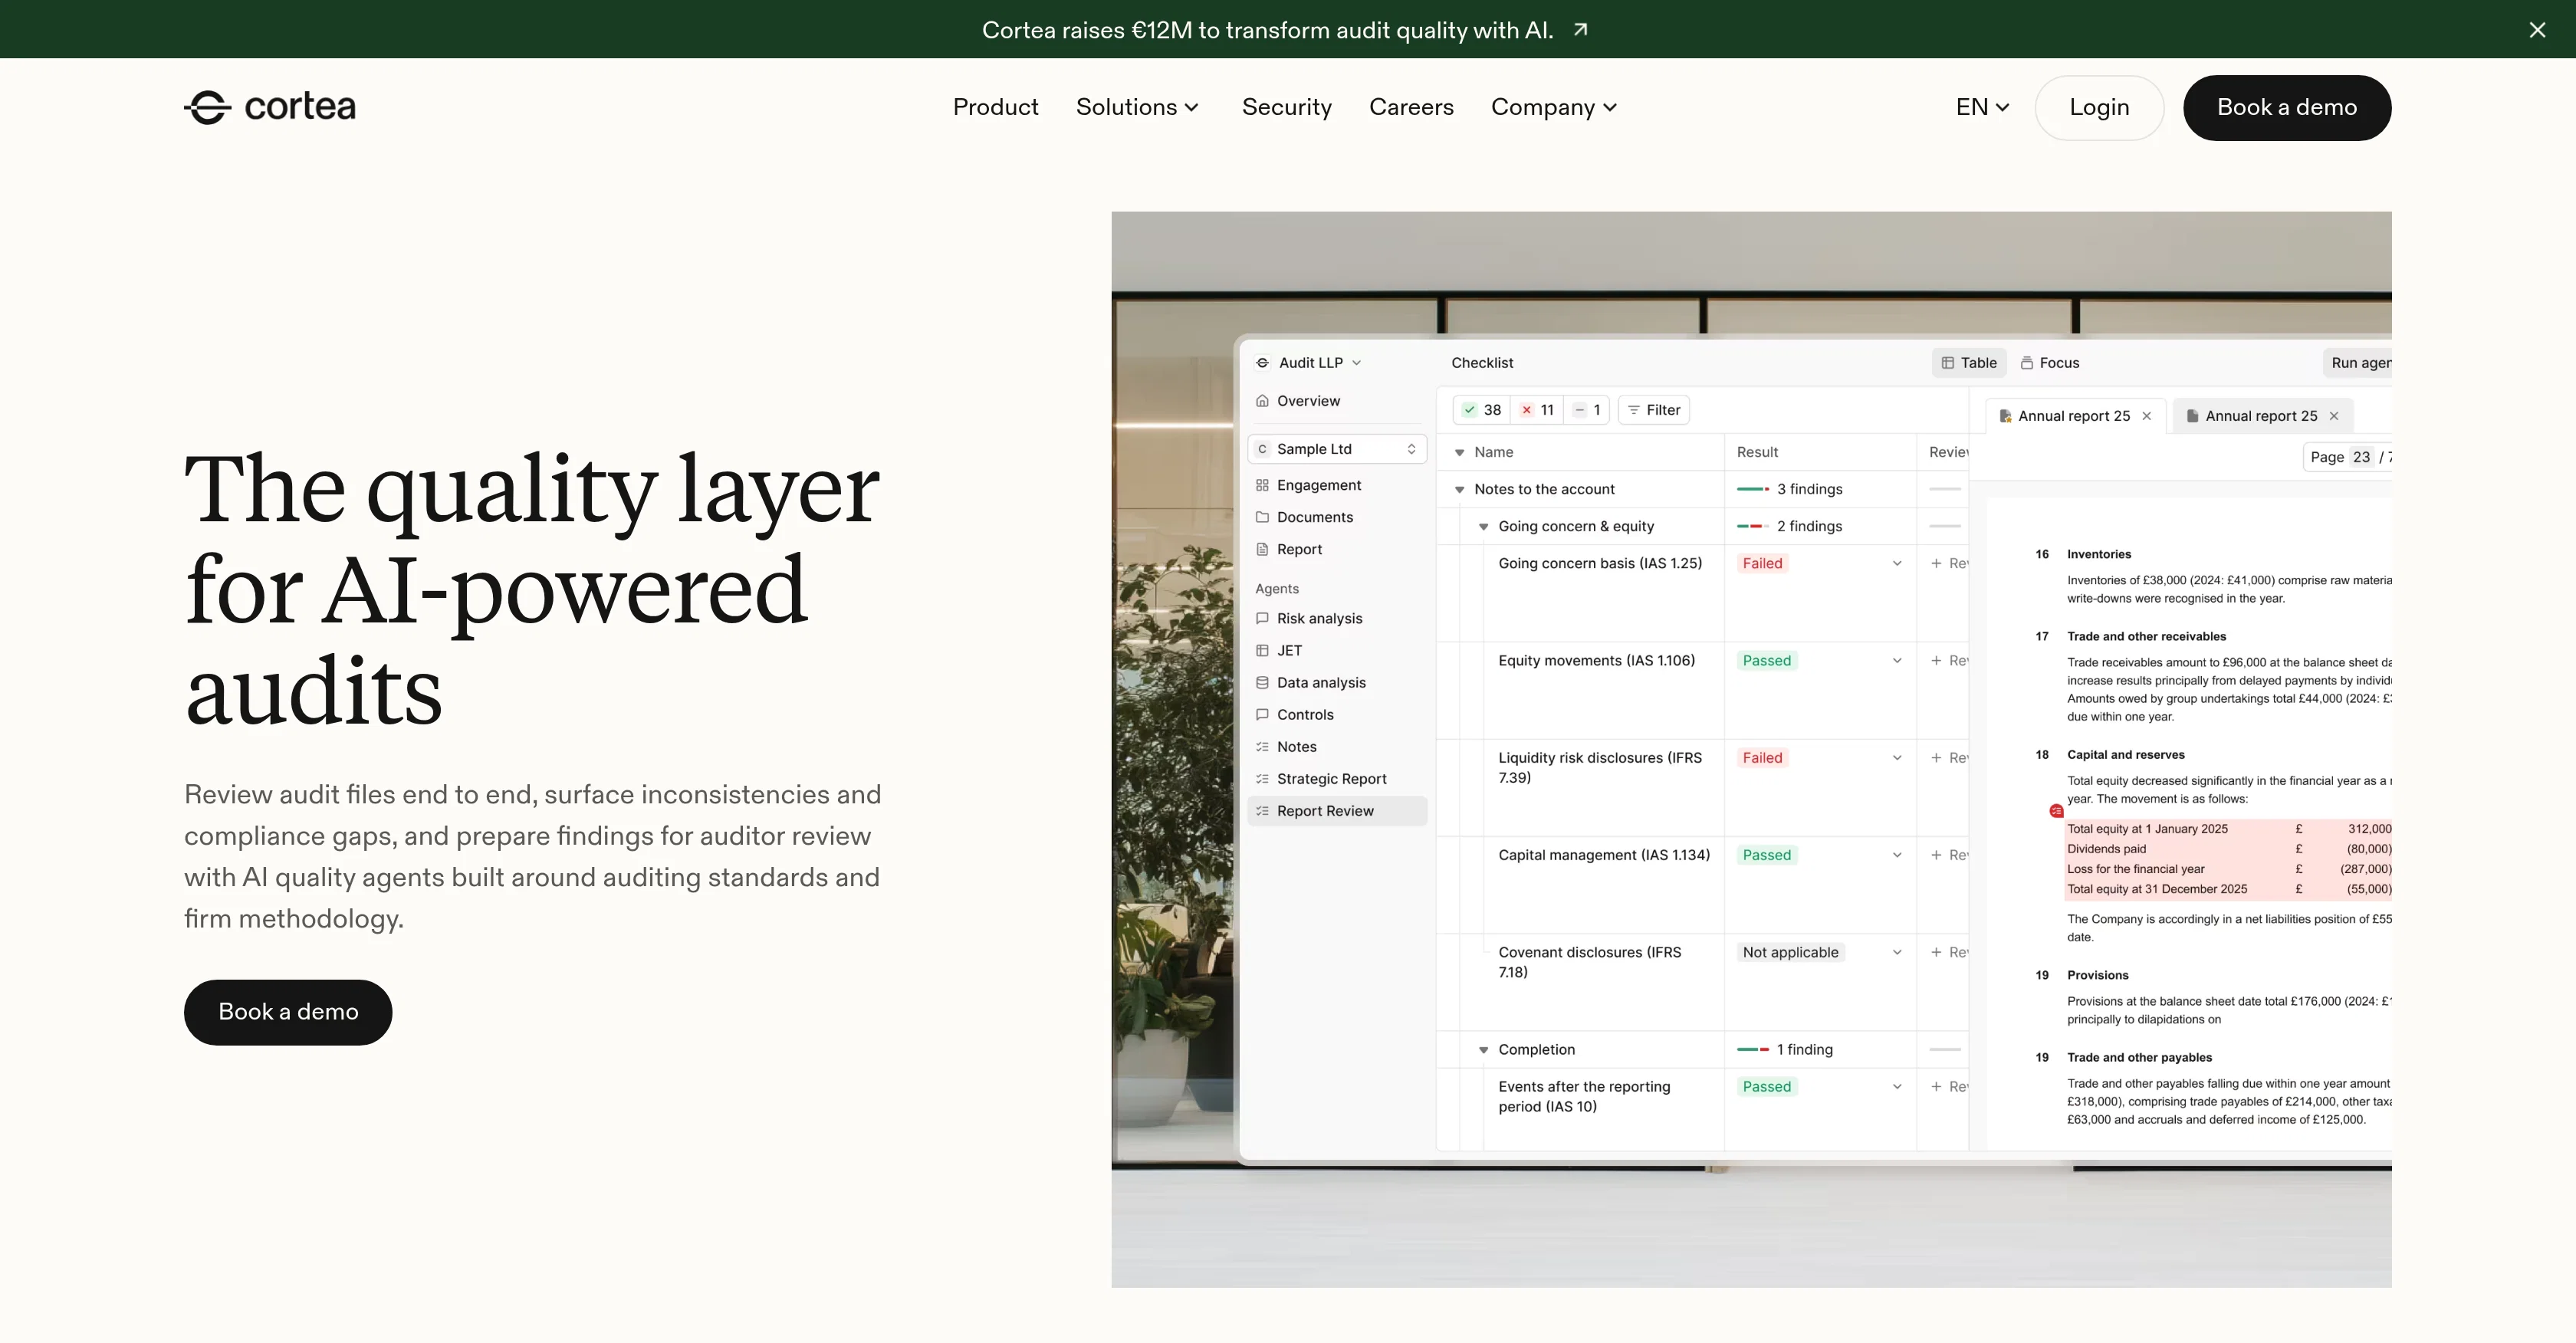Click the Cortea logo icon
2576x1343 pixels.
tap(208, 107)
